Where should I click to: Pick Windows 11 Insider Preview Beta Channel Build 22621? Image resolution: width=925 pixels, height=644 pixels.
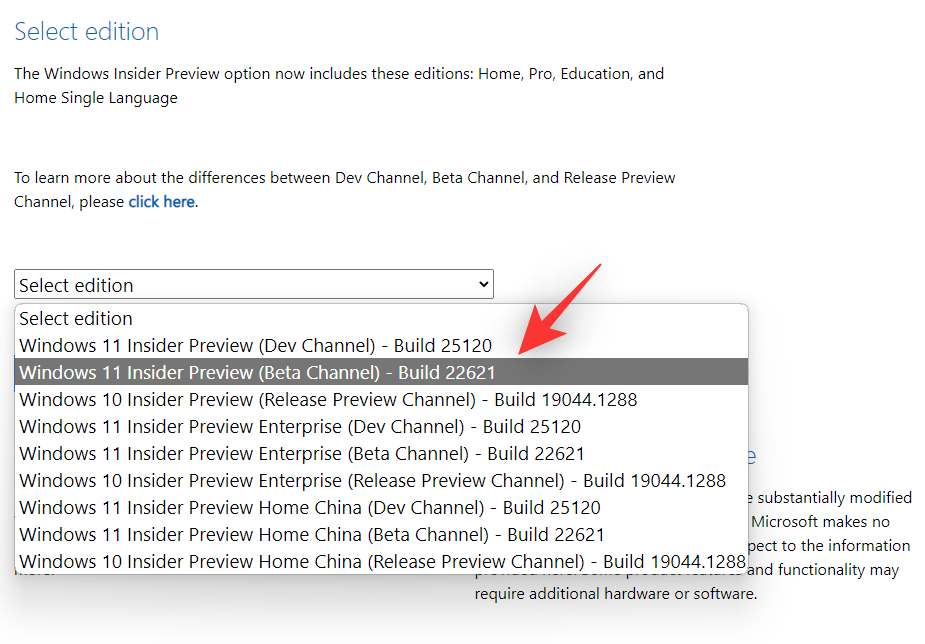[x=258, y=373]
